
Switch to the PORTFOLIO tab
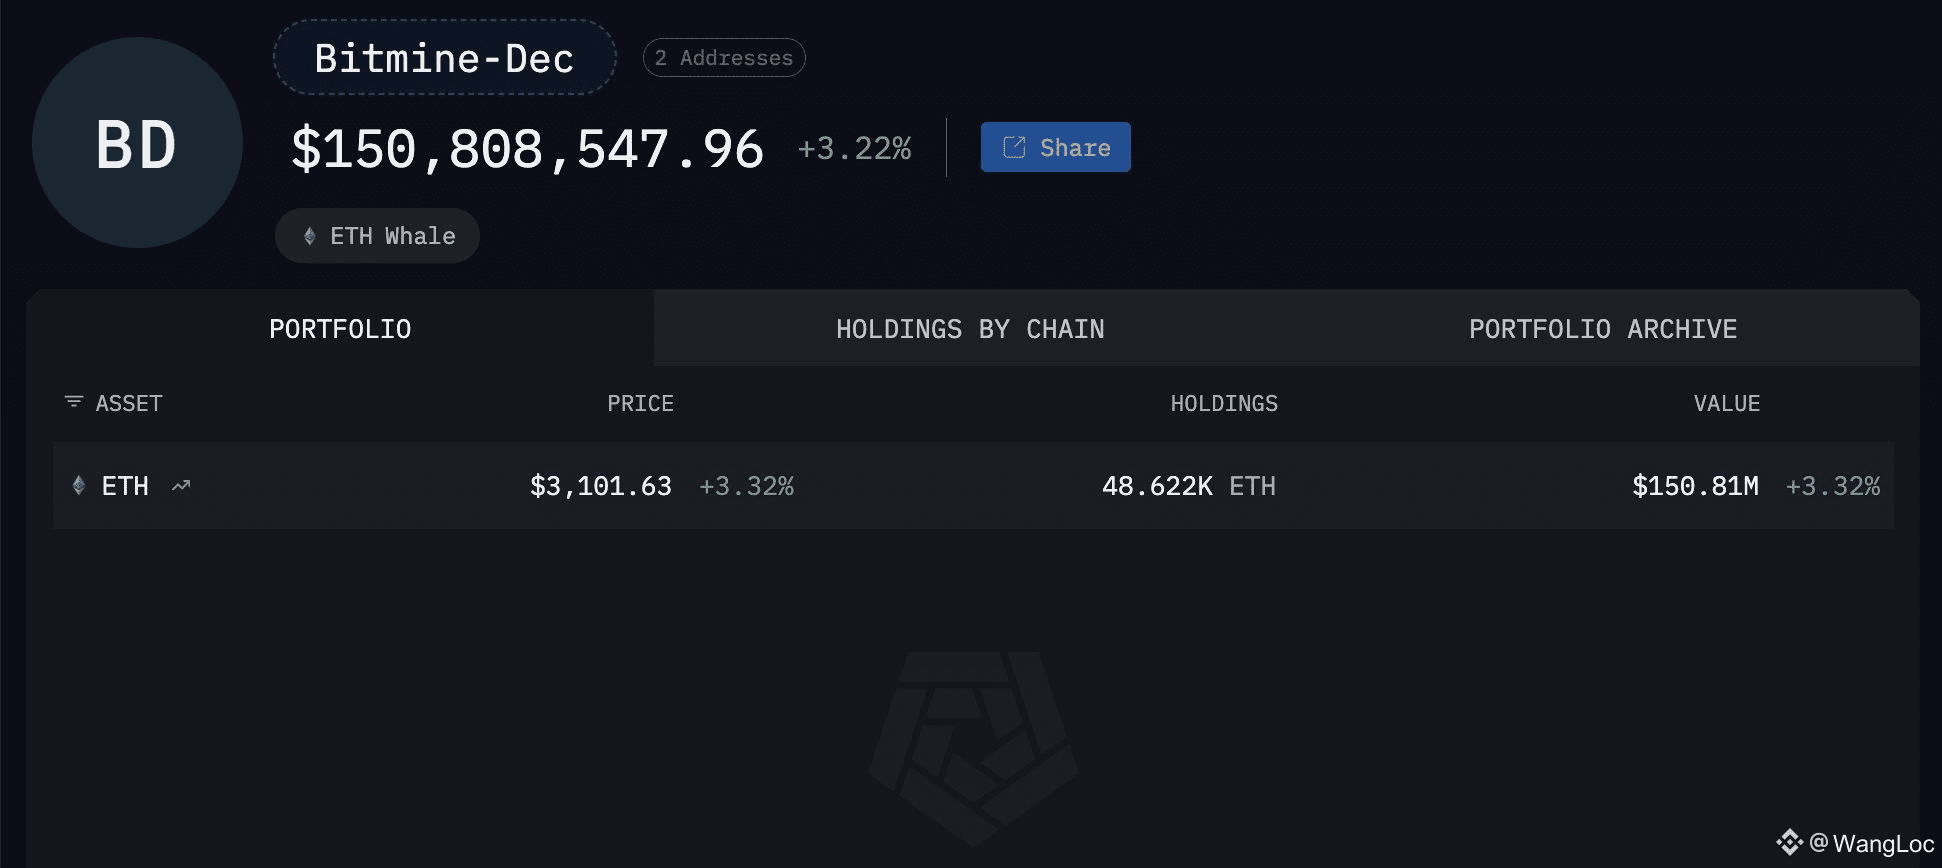(340, 329)
